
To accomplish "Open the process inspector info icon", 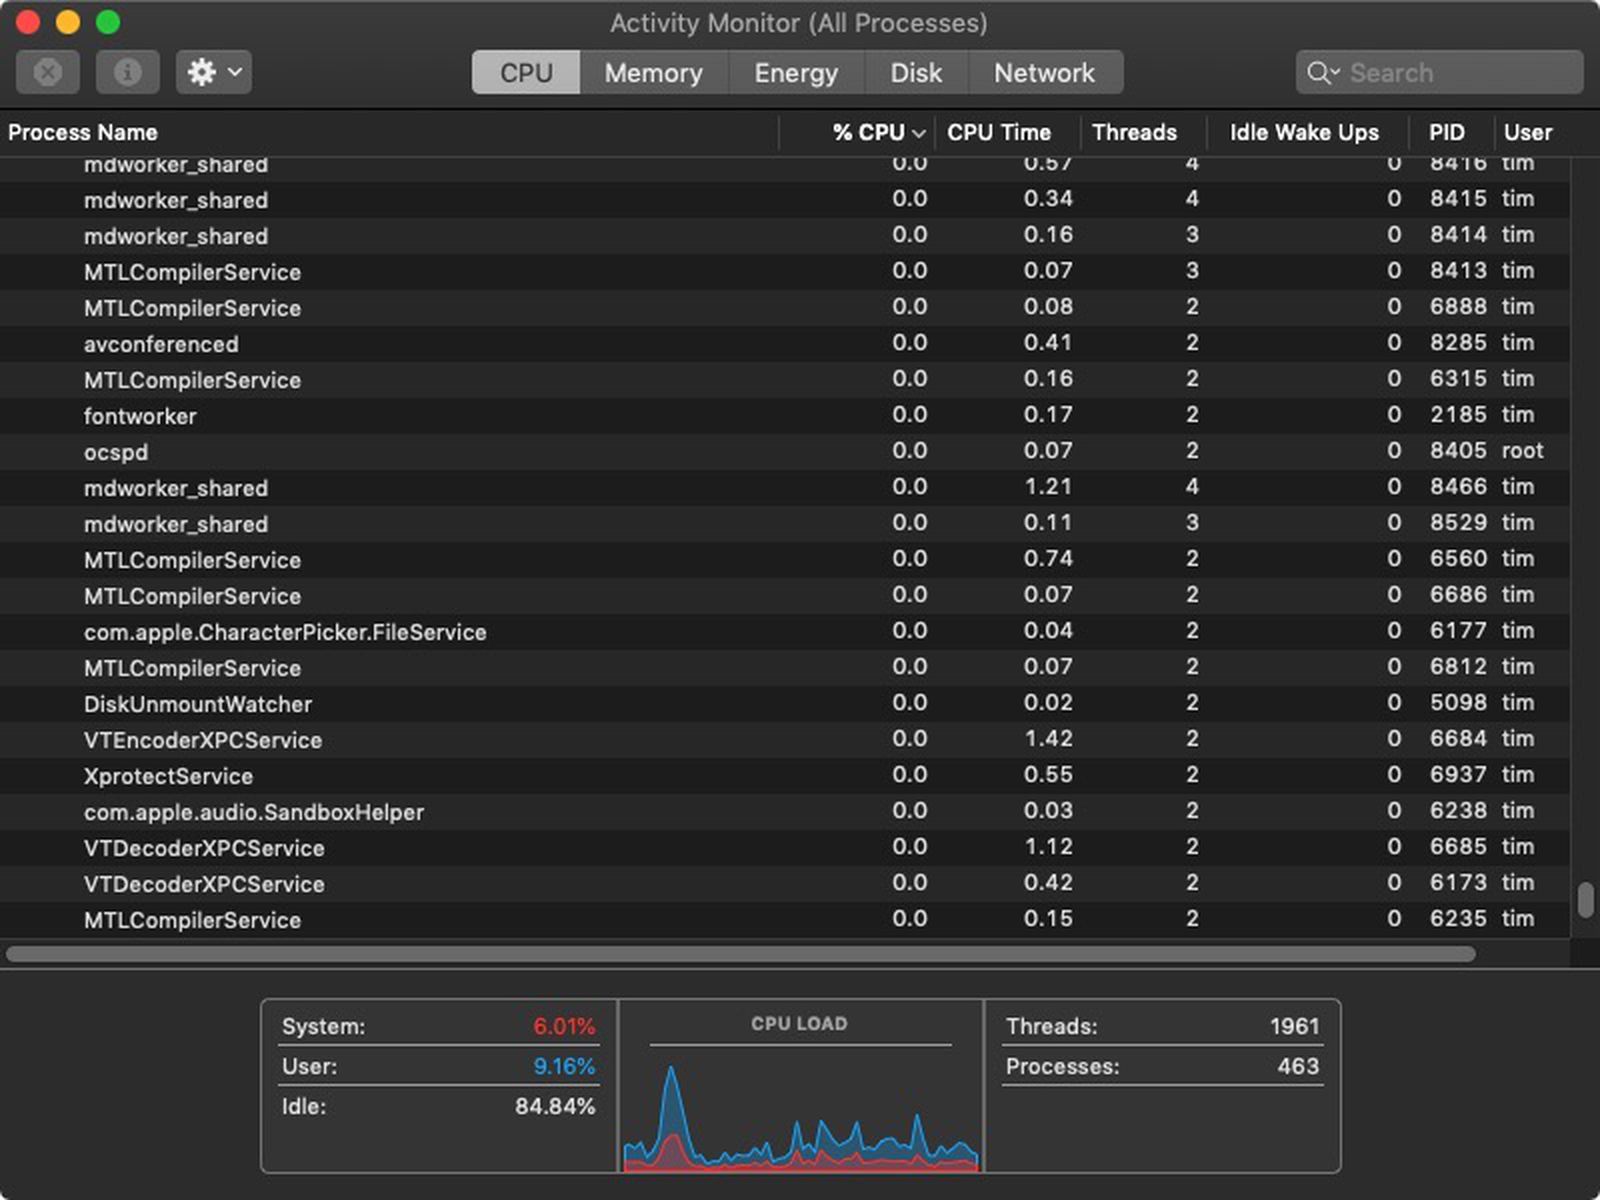I will (127, 72).
